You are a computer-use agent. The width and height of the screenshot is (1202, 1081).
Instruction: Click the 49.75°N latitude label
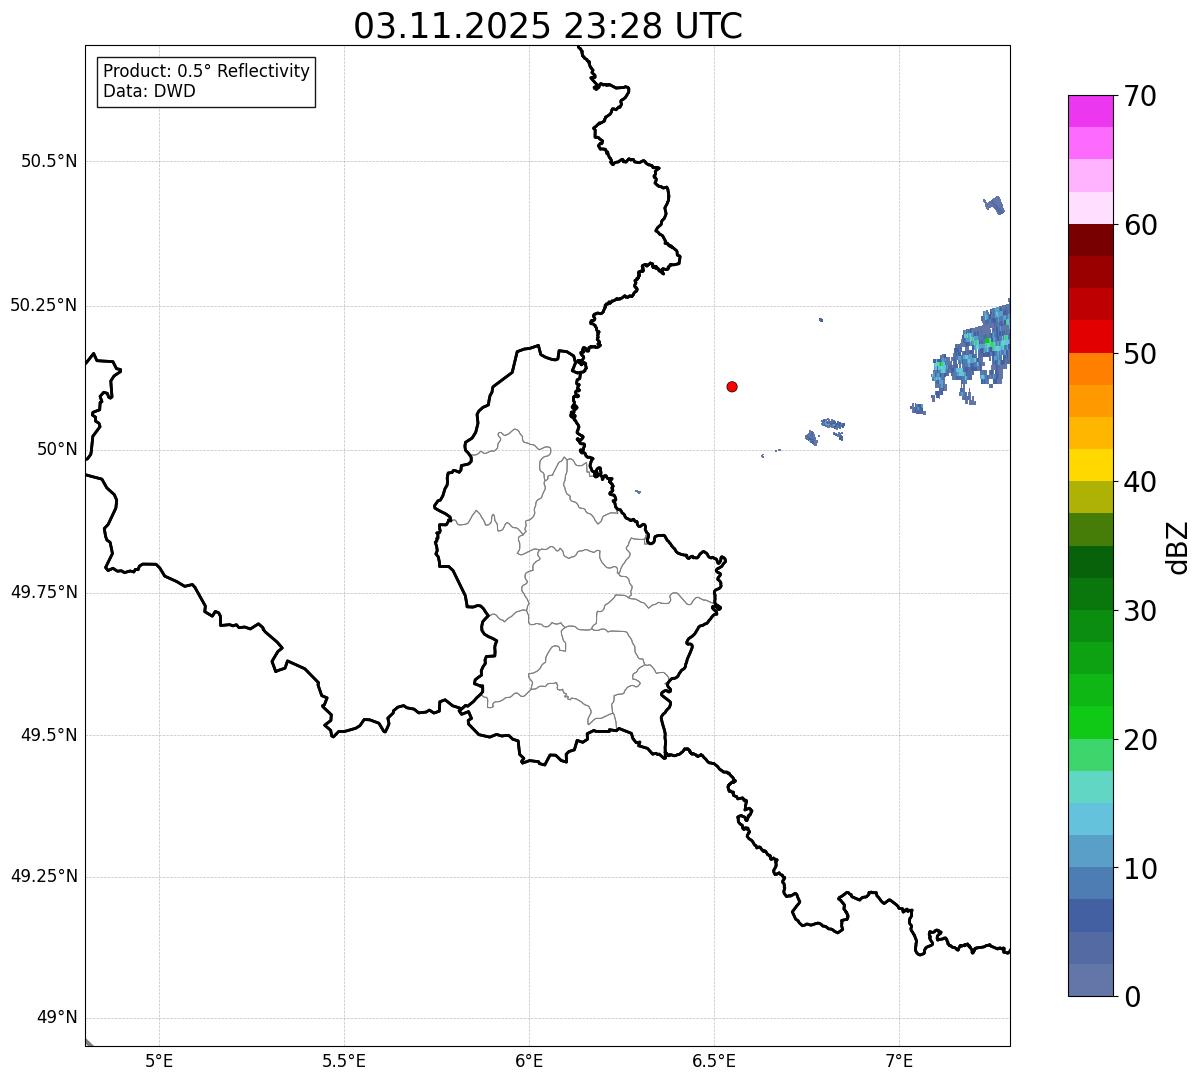point(44,592)
